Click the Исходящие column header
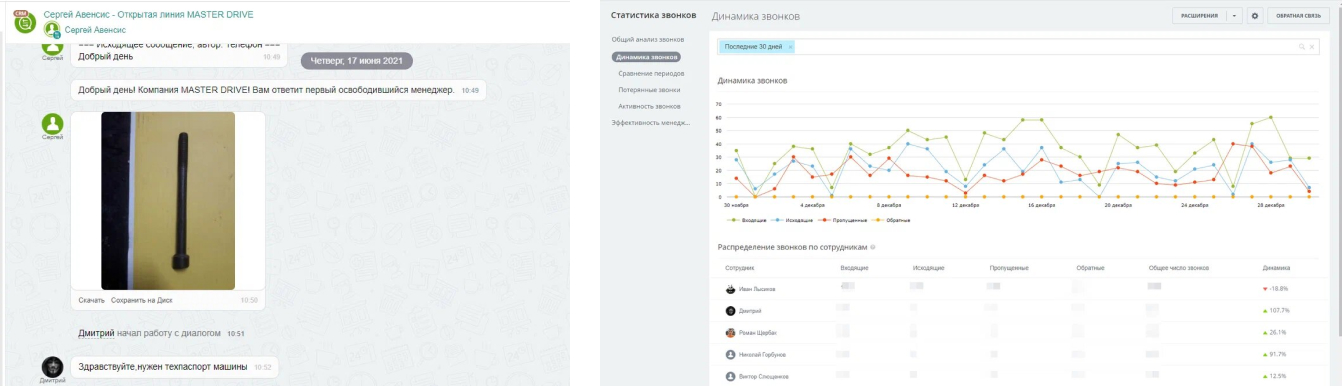 [928, 268]
